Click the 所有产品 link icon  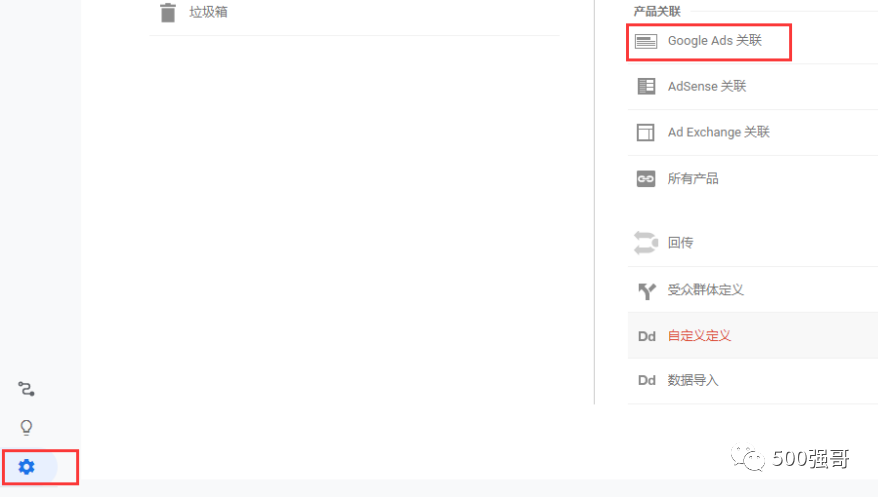coord(646,179)
